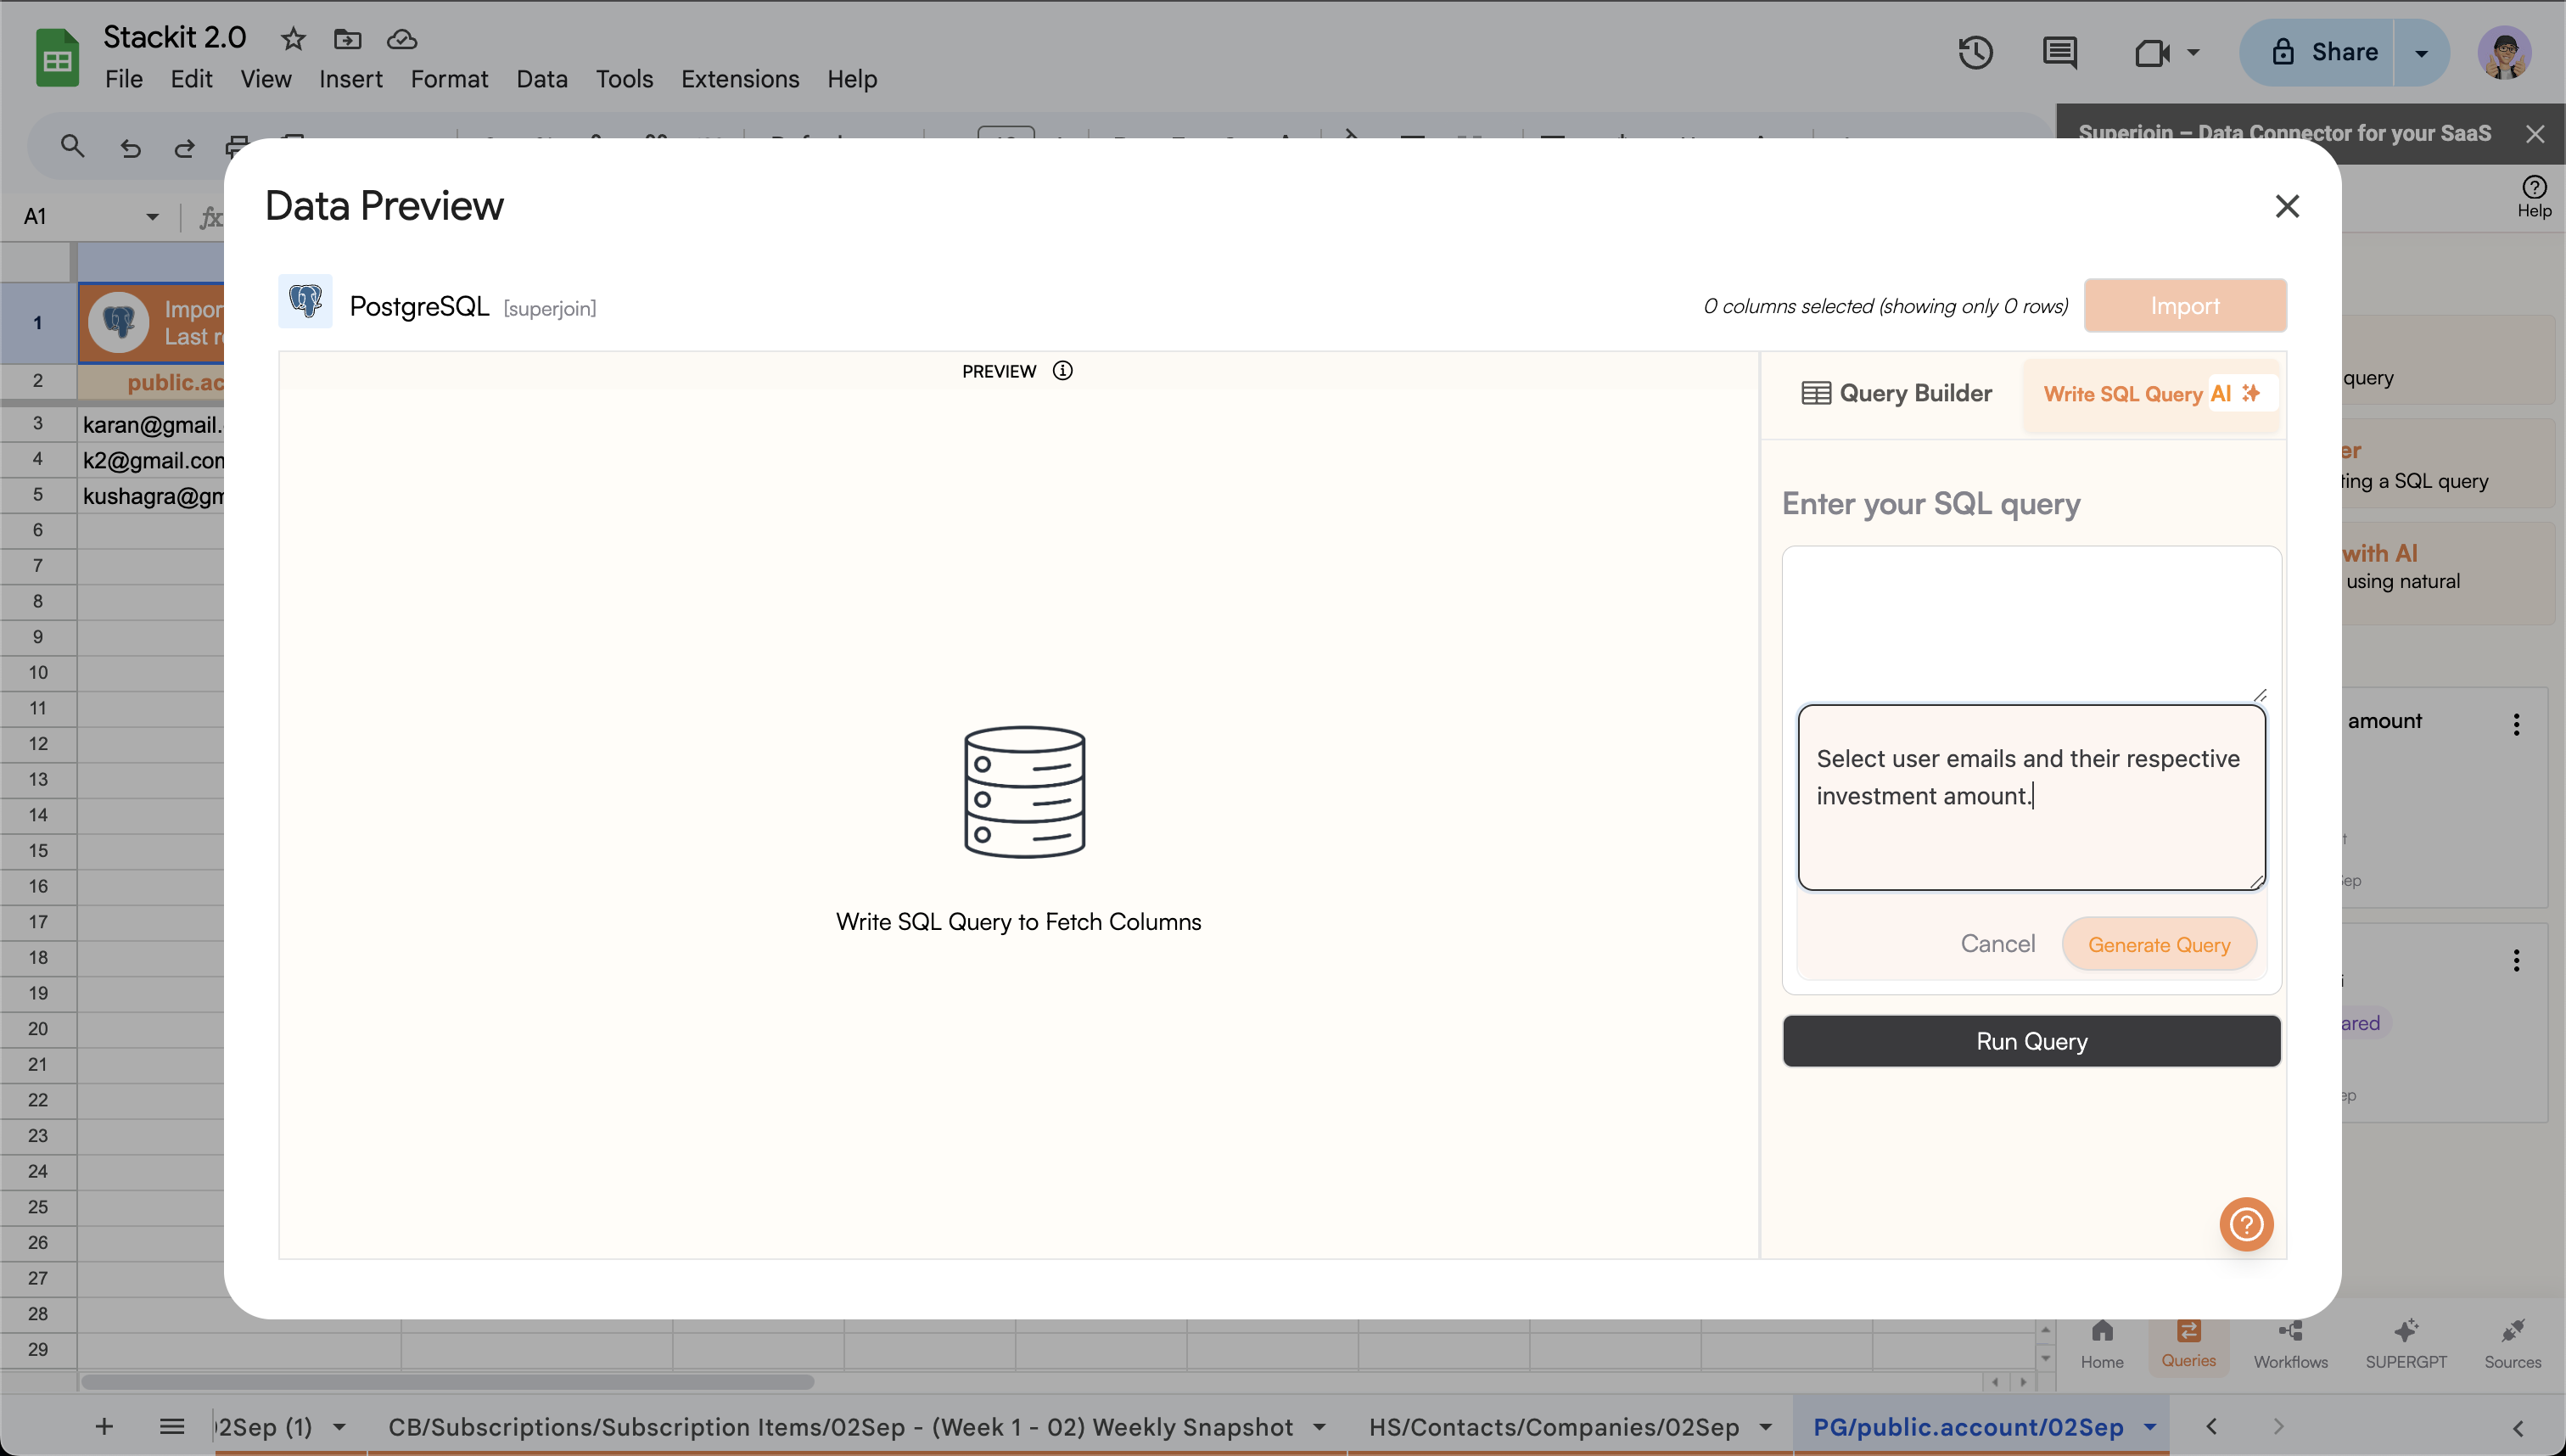The width and height of the screenshot is (2566, 1456).
Task: Star the Stackit 2.0 document
Action: [x=292, y=39]
